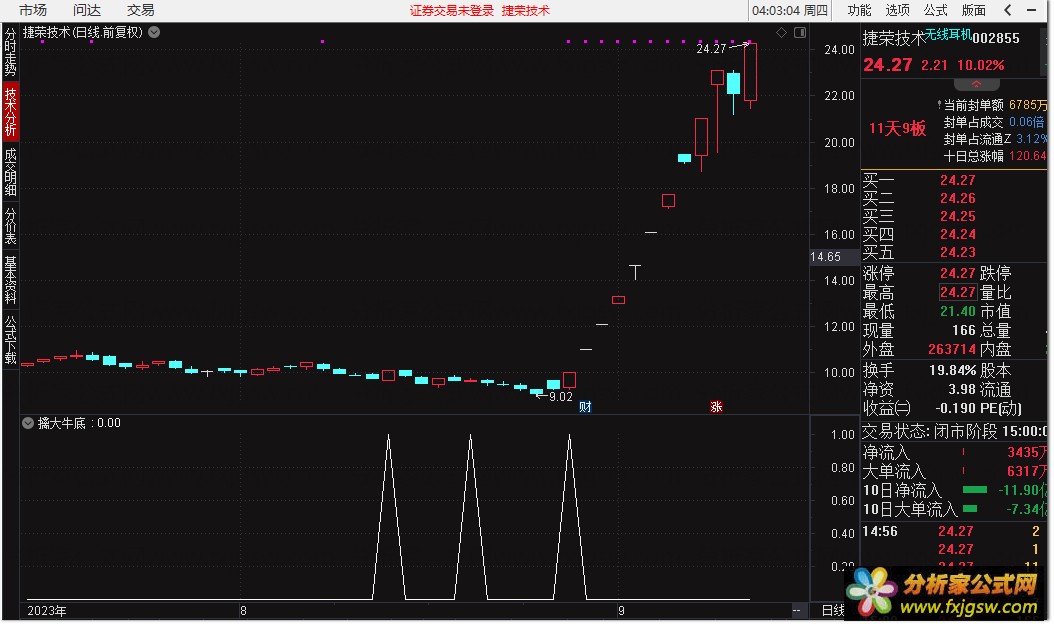The height and width of the screenshot is (624, 1054).
Task: Click the 最低 value 21.40
Action: pos(958,311)
